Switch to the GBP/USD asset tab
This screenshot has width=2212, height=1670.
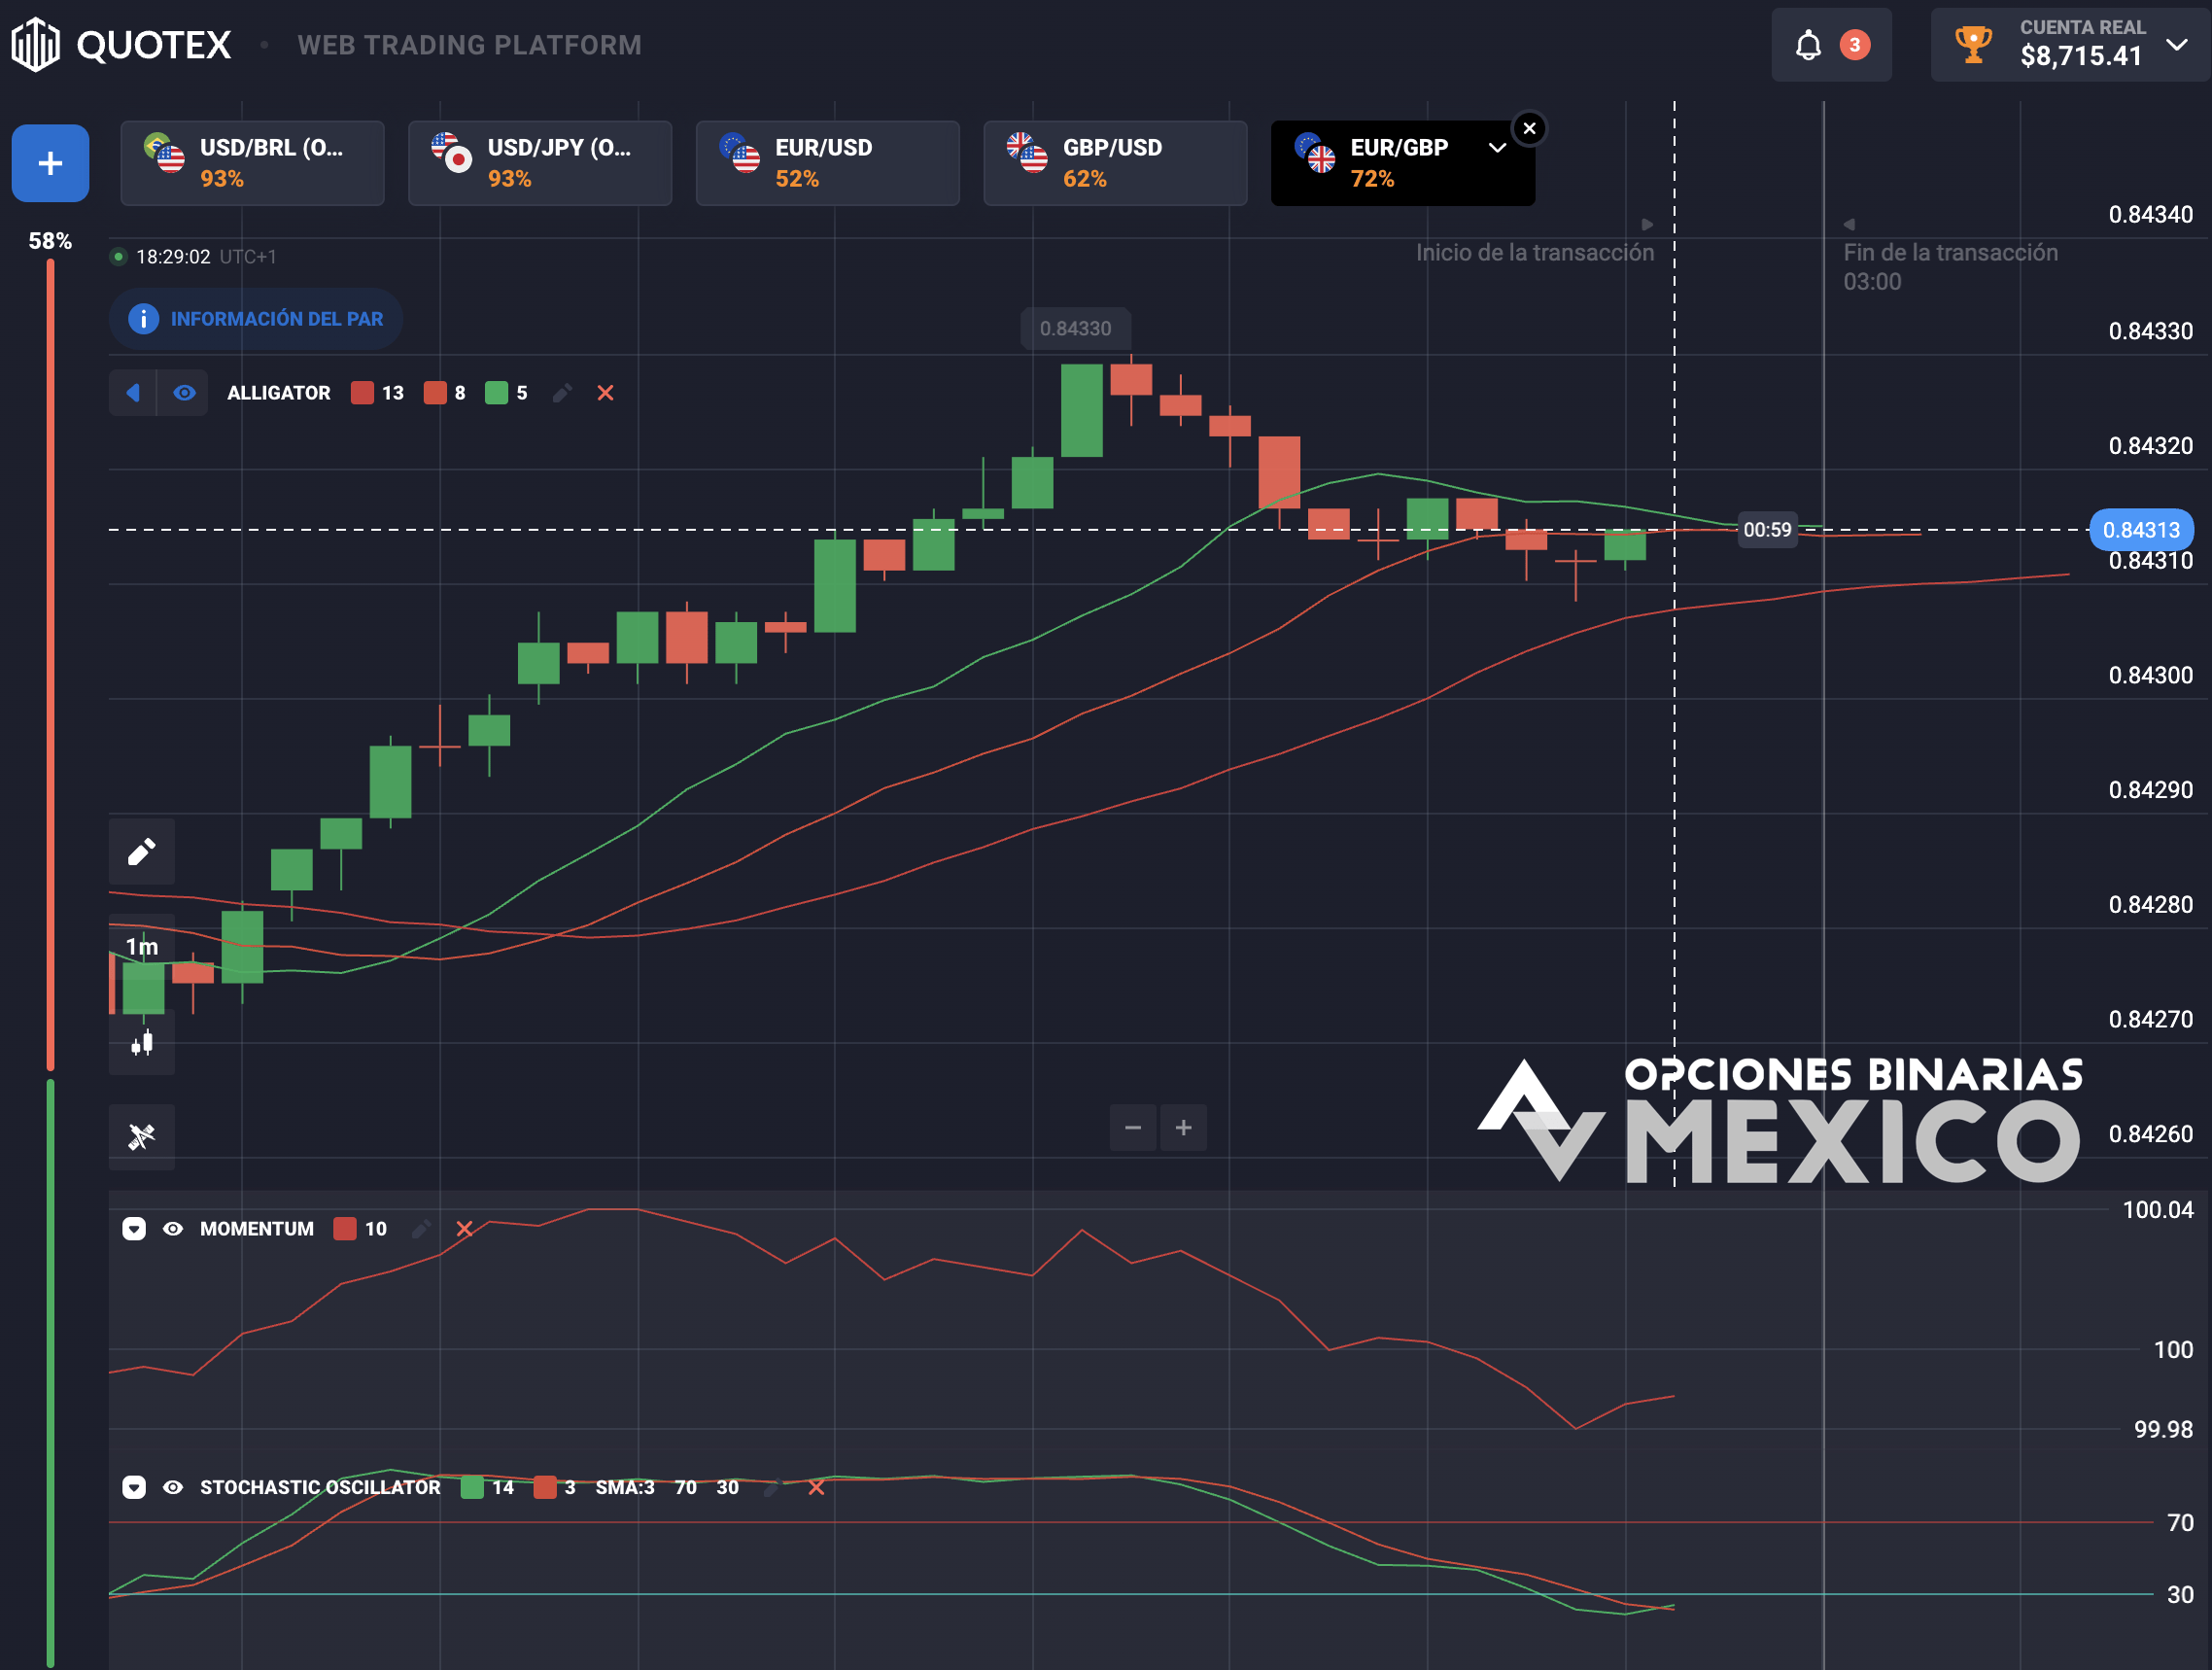coord(1115,163)
